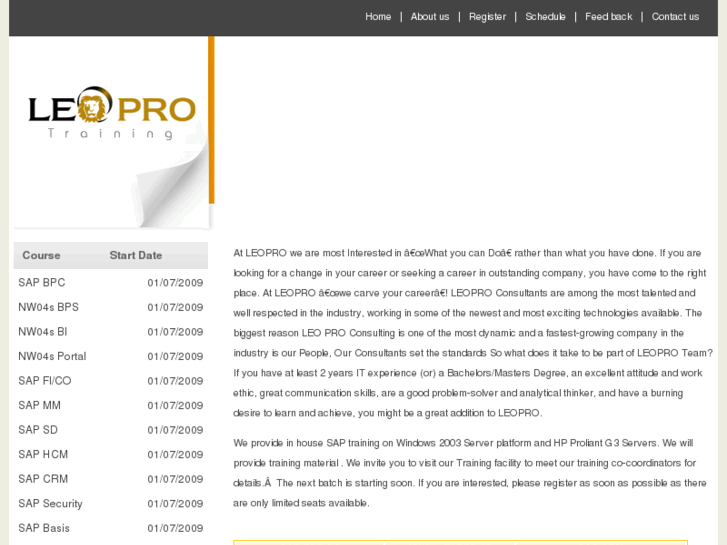The width and height of the screenshot is (727, 545).
Task: Select the SAP Basis course
Action: [44, 528]
